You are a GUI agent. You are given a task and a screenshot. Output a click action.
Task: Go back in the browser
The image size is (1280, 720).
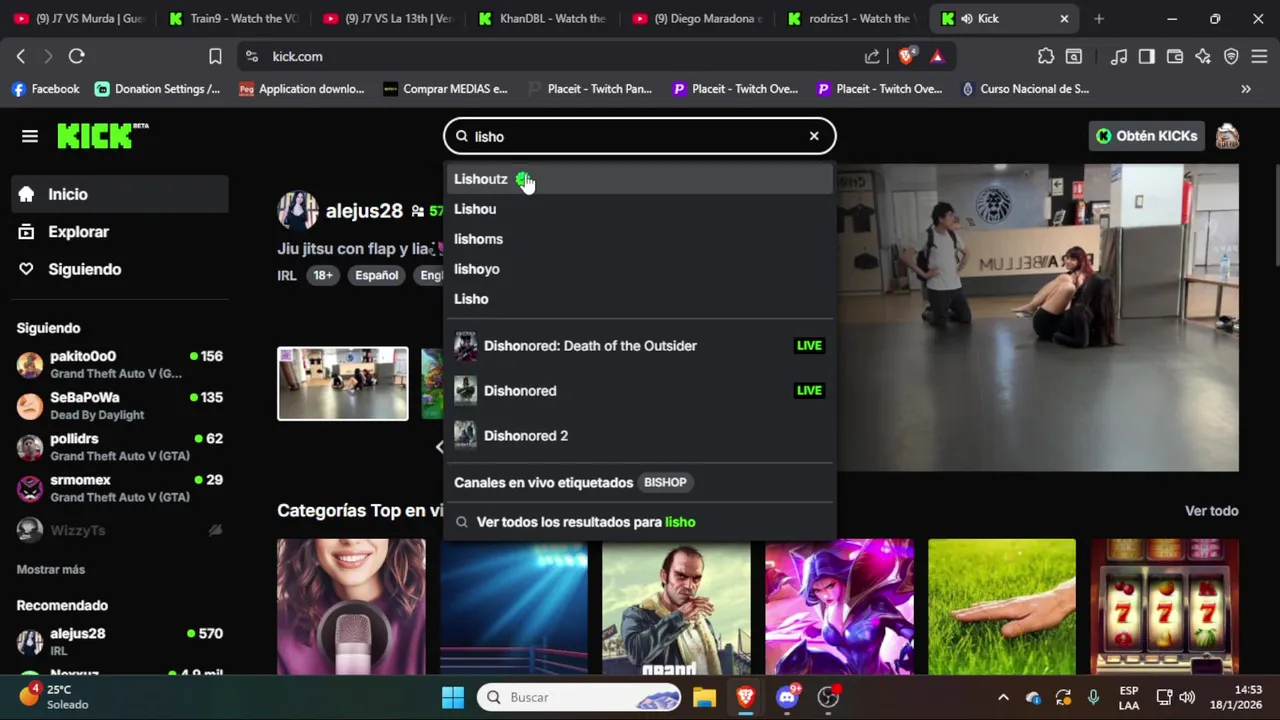pyautogui.click(x=20, y=57)
